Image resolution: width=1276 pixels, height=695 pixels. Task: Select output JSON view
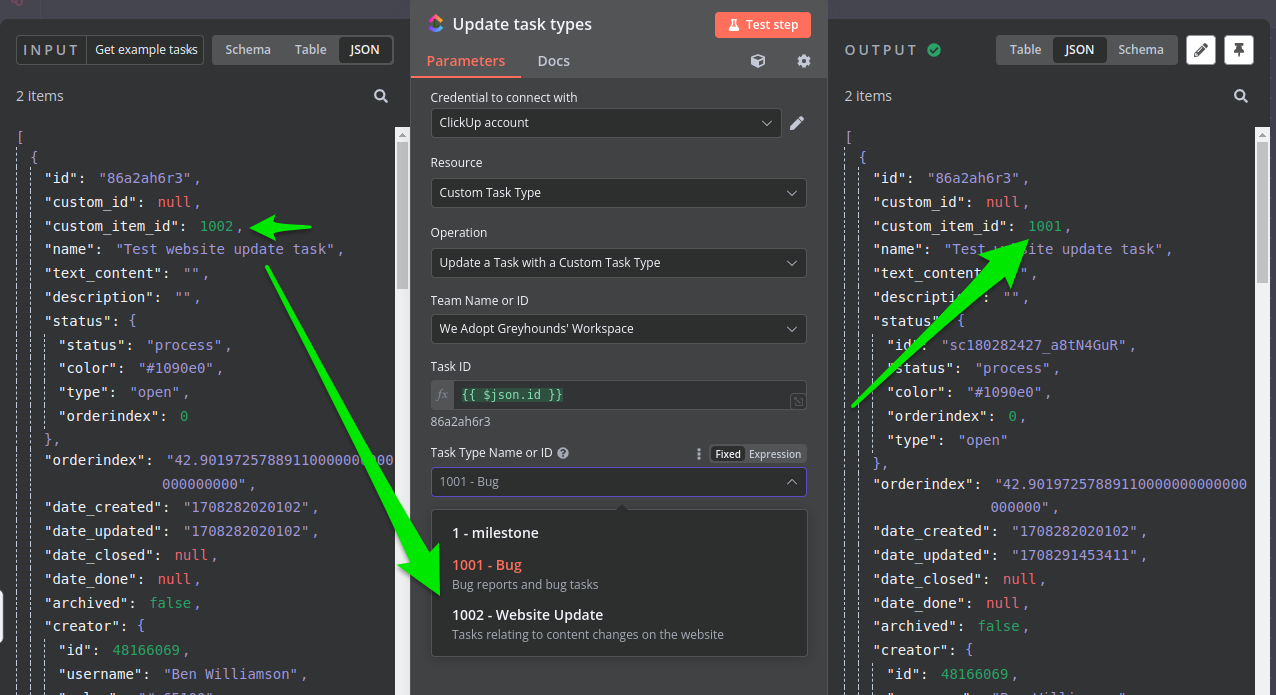click(1079, 50)
